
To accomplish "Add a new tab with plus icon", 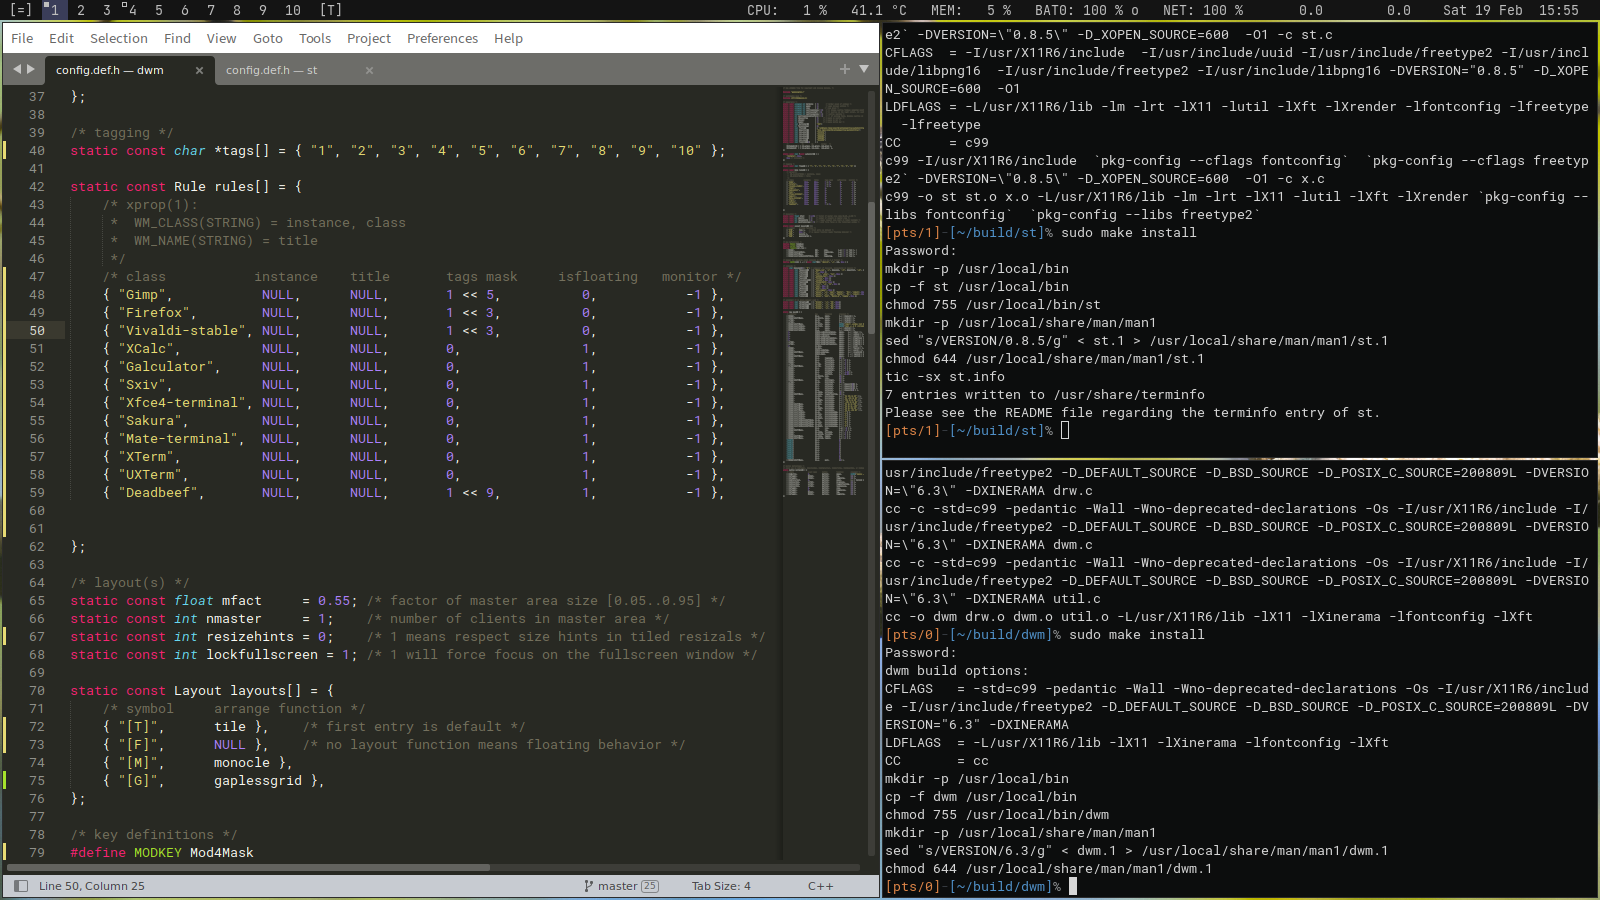I will click(845, 69).
